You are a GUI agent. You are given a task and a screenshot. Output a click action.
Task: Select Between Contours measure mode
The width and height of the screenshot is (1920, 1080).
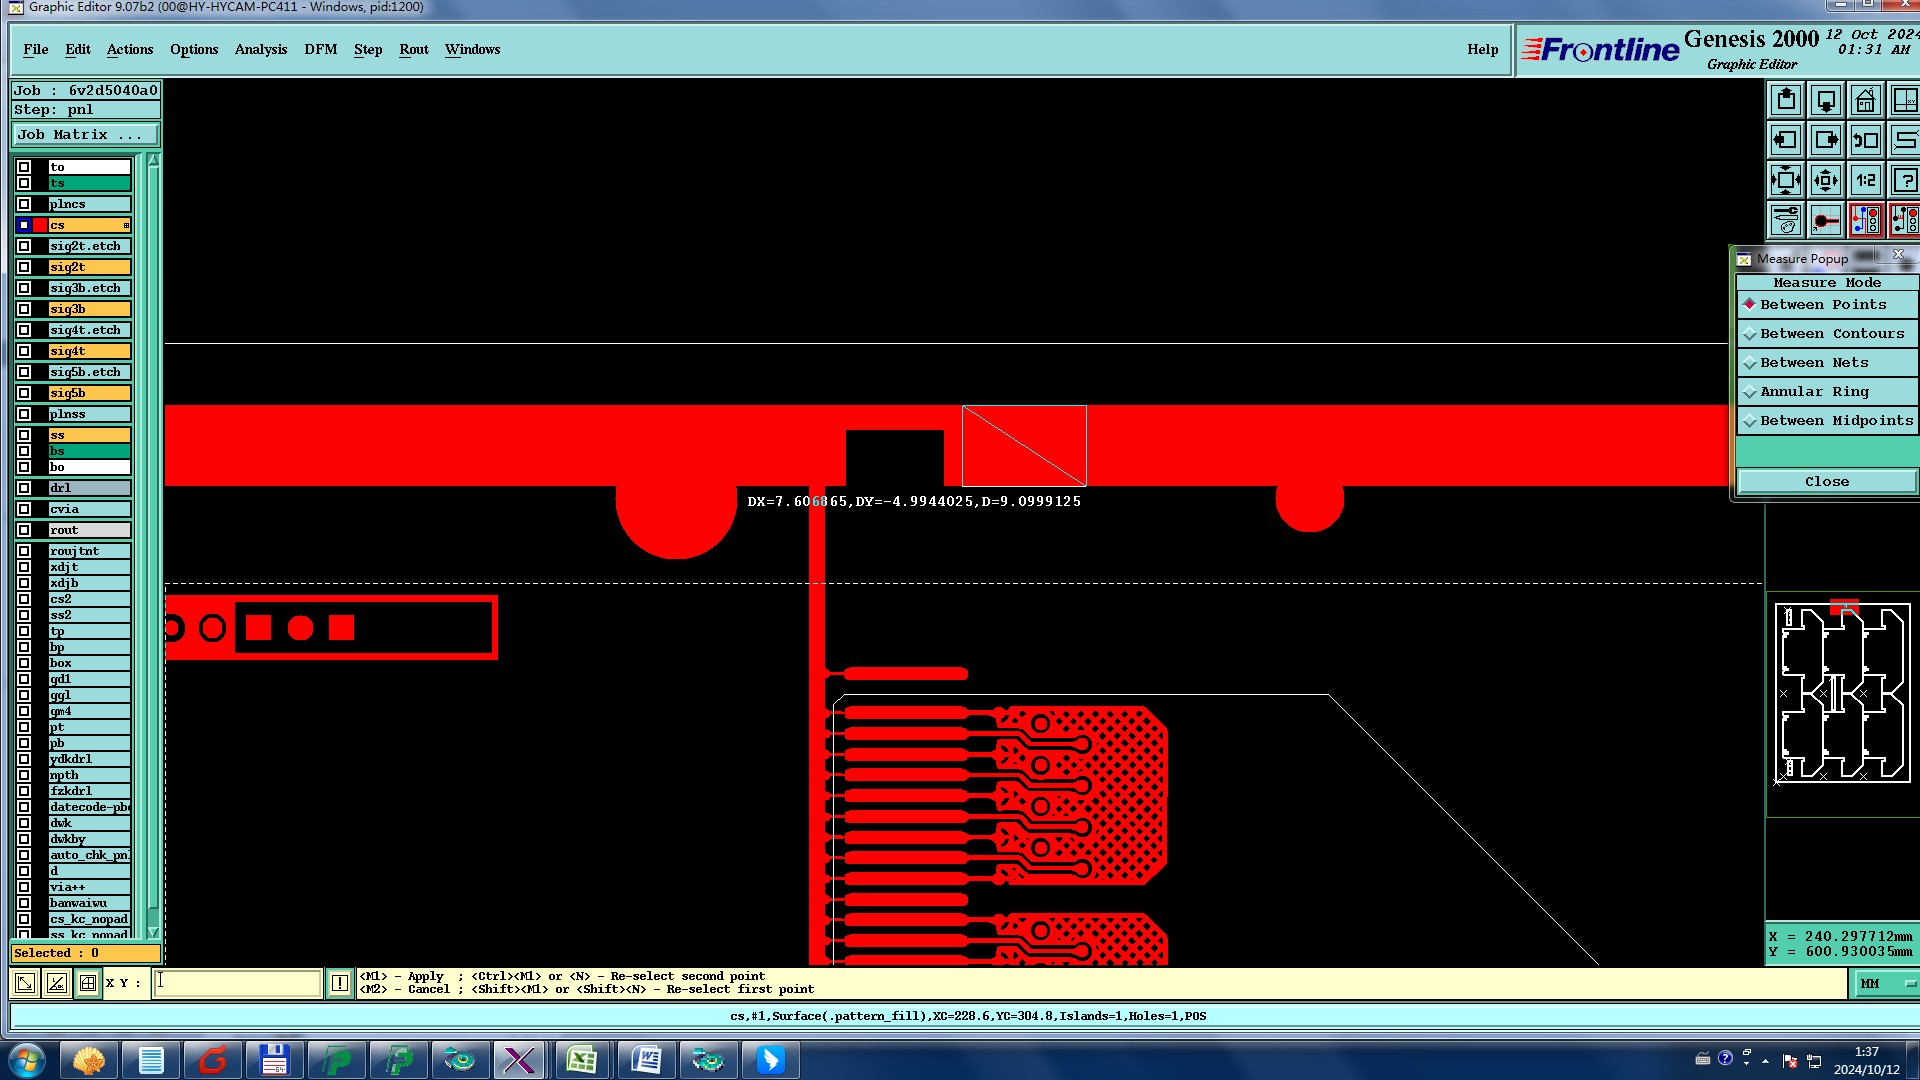pyautogui.click(x=1831, y=334)
